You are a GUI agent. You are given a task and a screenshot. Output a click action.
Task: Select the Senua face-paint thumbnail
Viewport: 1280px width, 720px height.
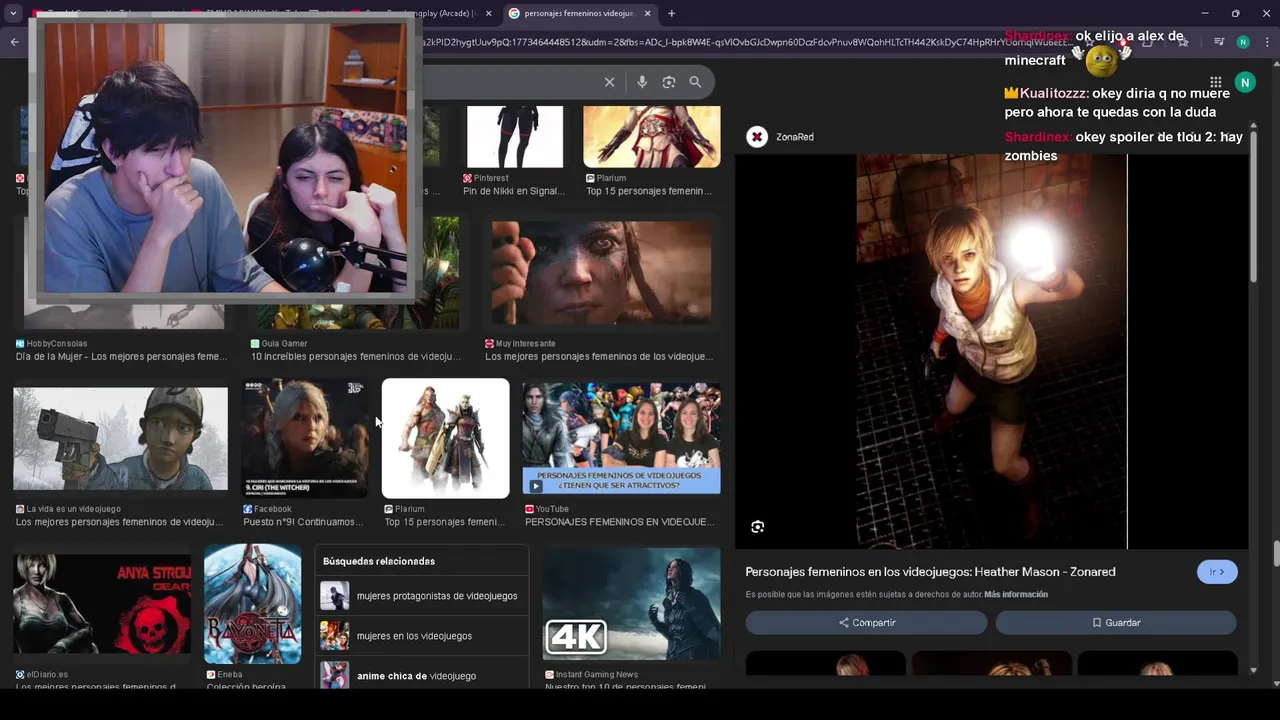(x=601, y=273)
